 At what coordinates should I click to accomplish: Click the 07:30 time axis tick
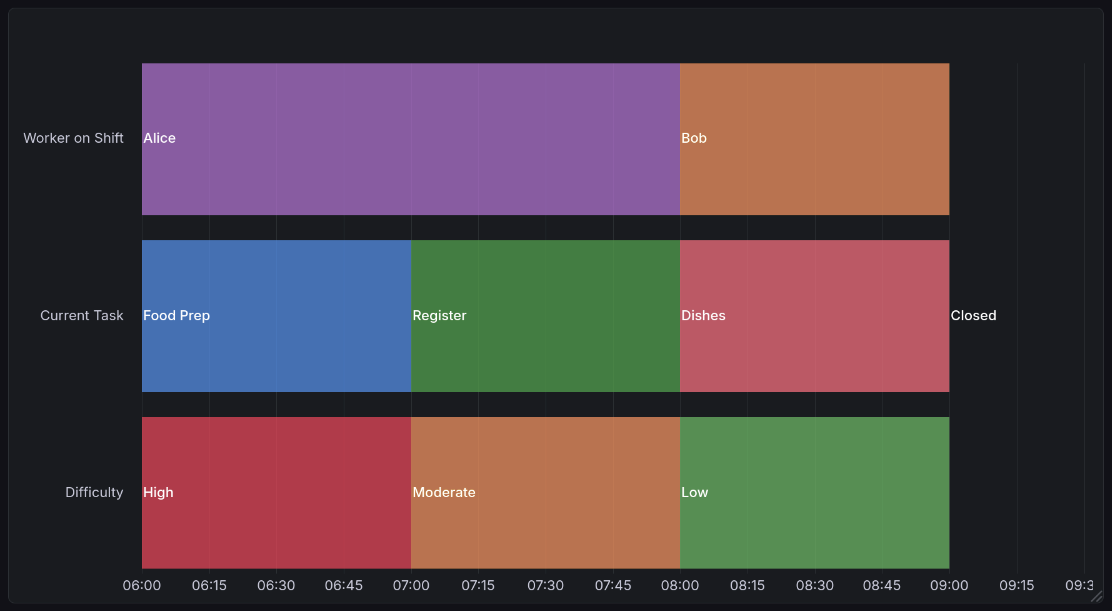(545, 585)
